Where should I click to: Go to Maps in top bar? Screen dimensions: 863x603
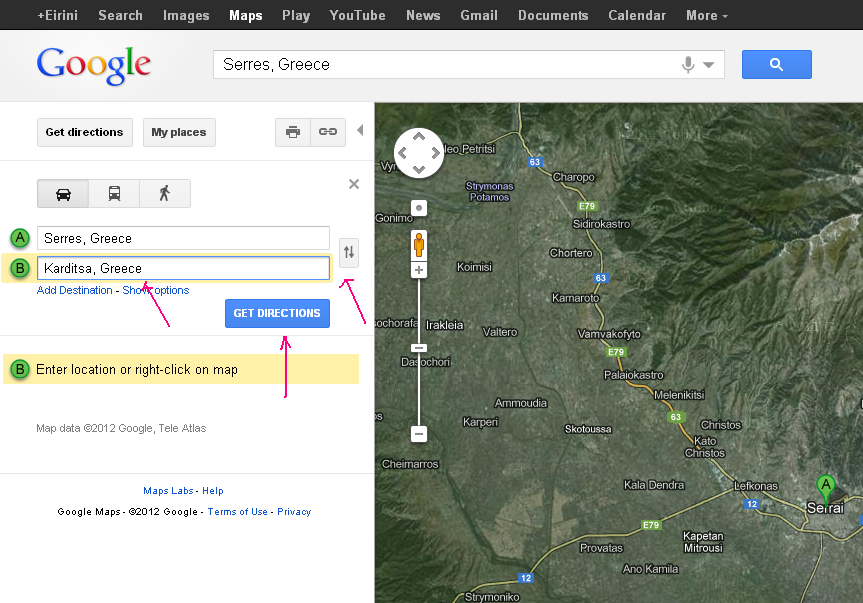245,15
